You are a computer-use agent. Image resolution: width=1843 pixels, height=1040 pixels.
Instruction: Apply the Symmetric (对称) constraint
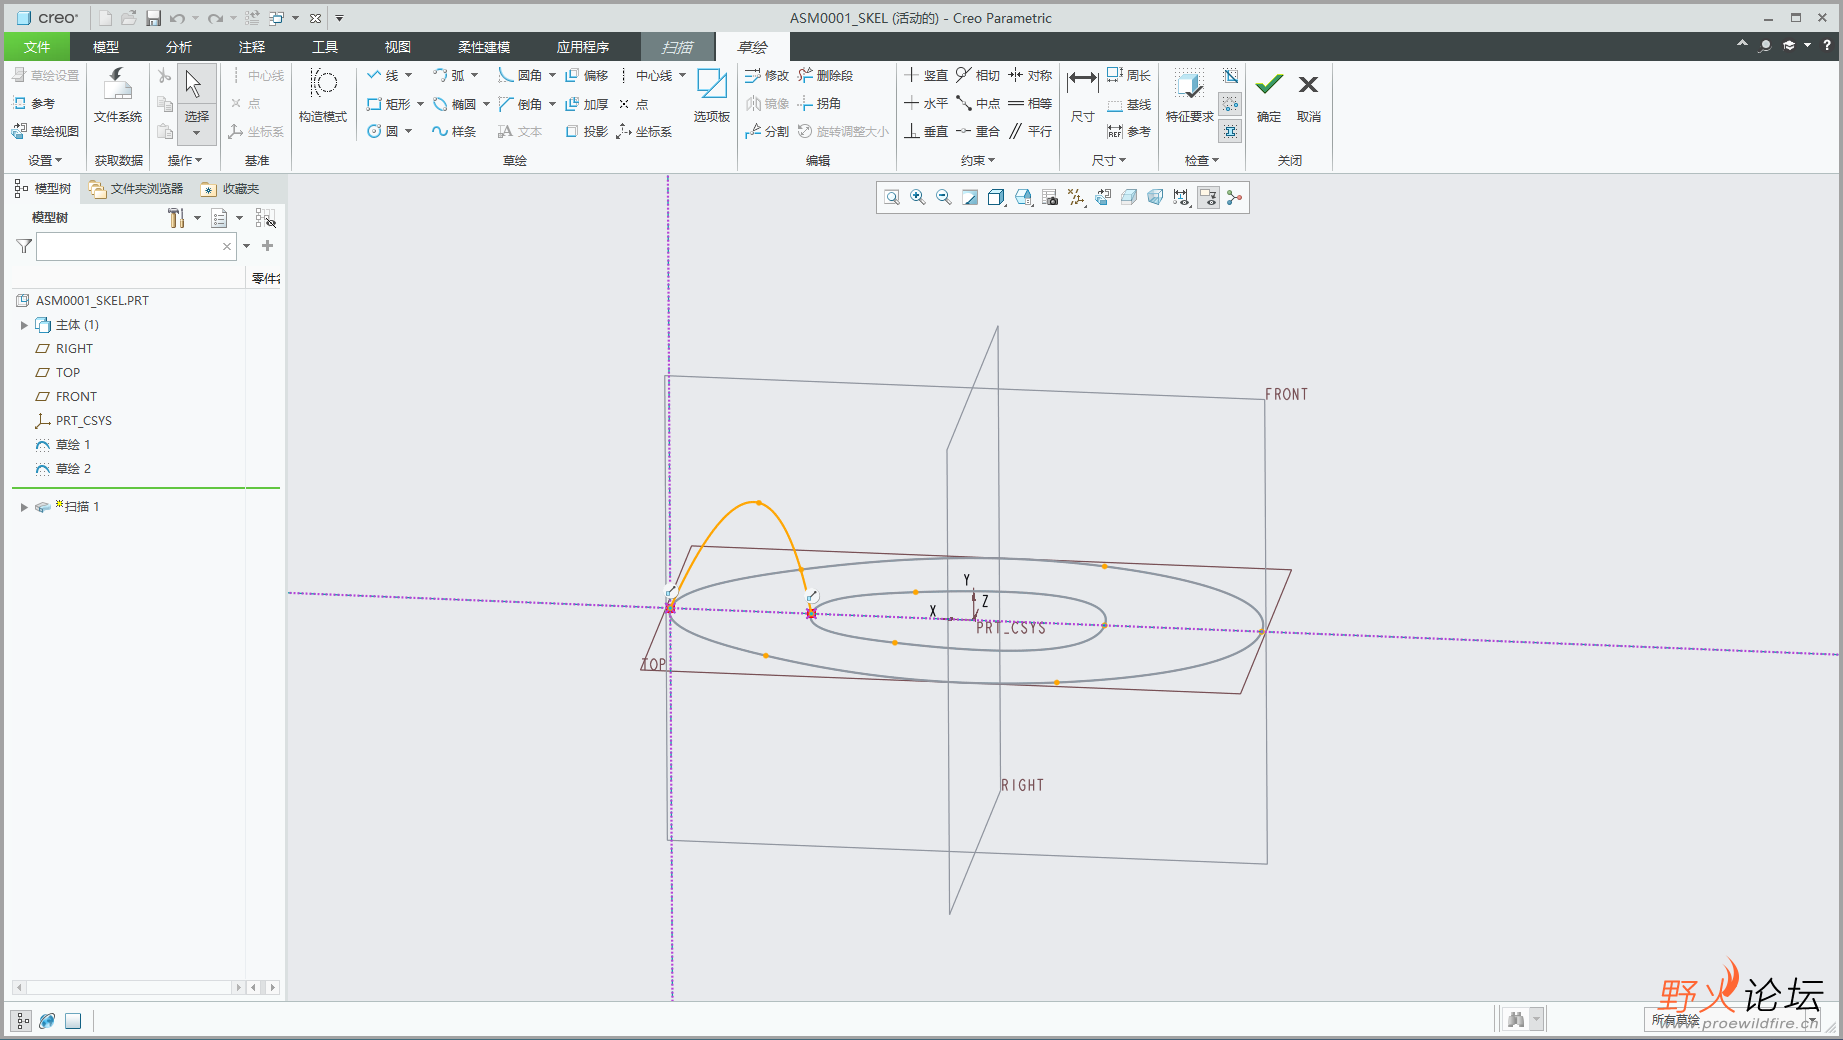tap(1030, 75)
